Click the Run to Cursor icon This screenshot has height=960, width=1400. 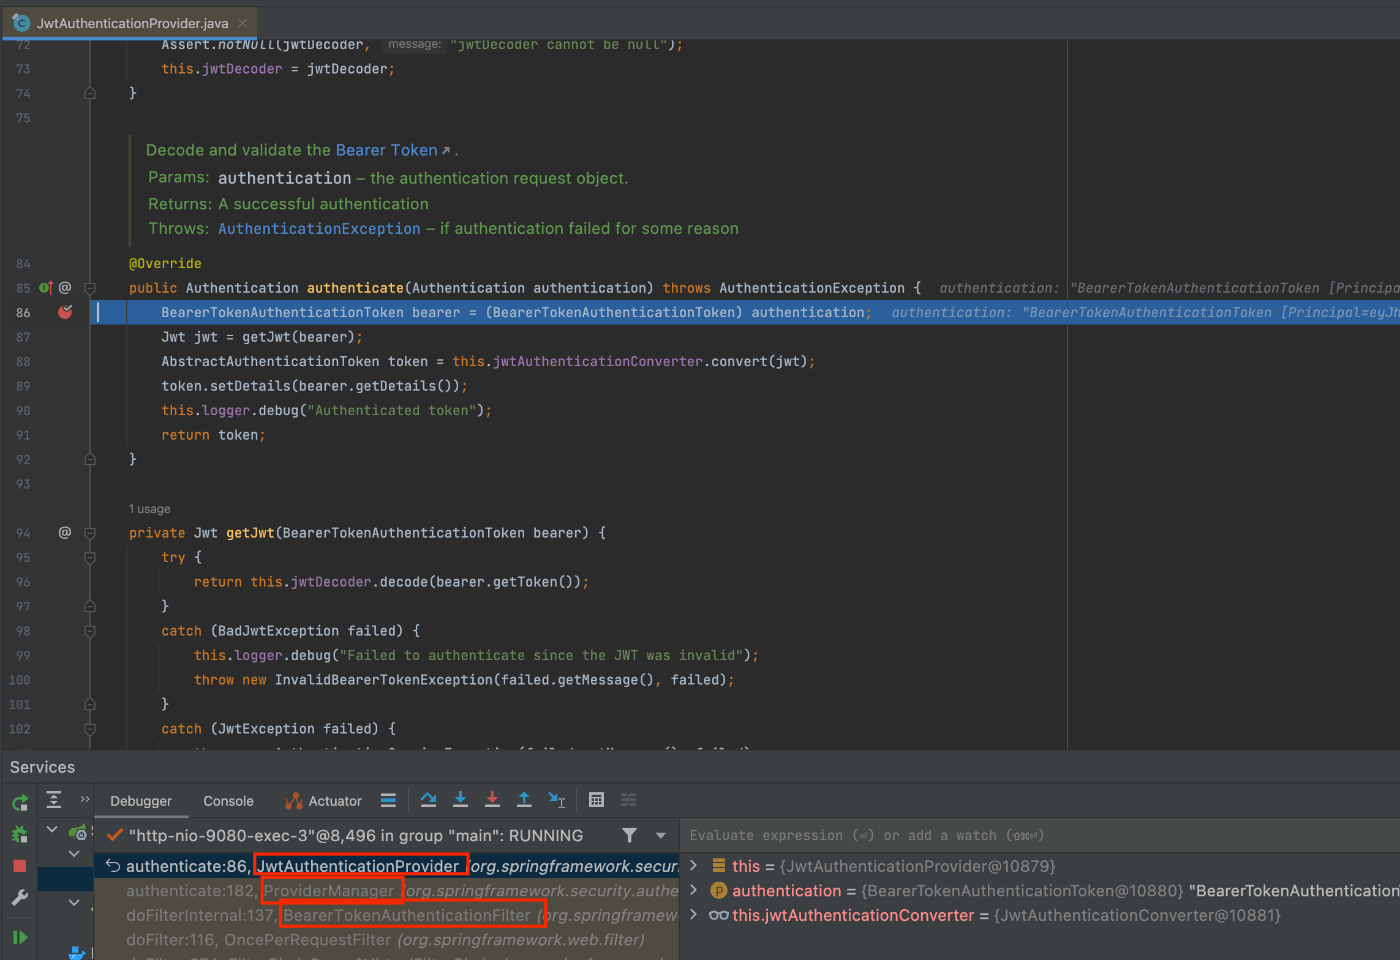click(x=557, y=800)
